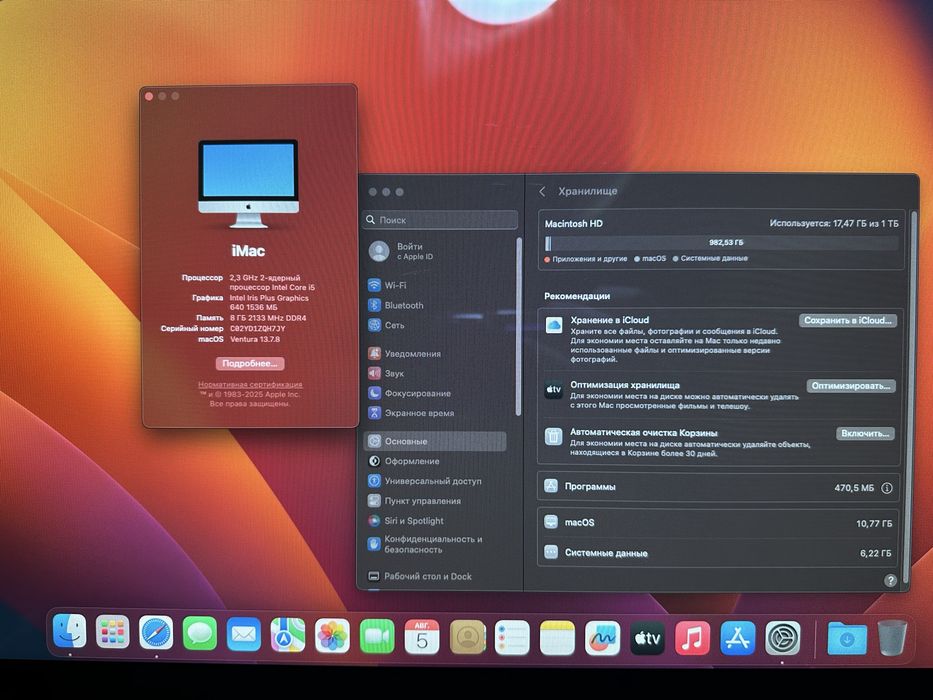
Task: Close the iMac about window
Action: [149, 96]
